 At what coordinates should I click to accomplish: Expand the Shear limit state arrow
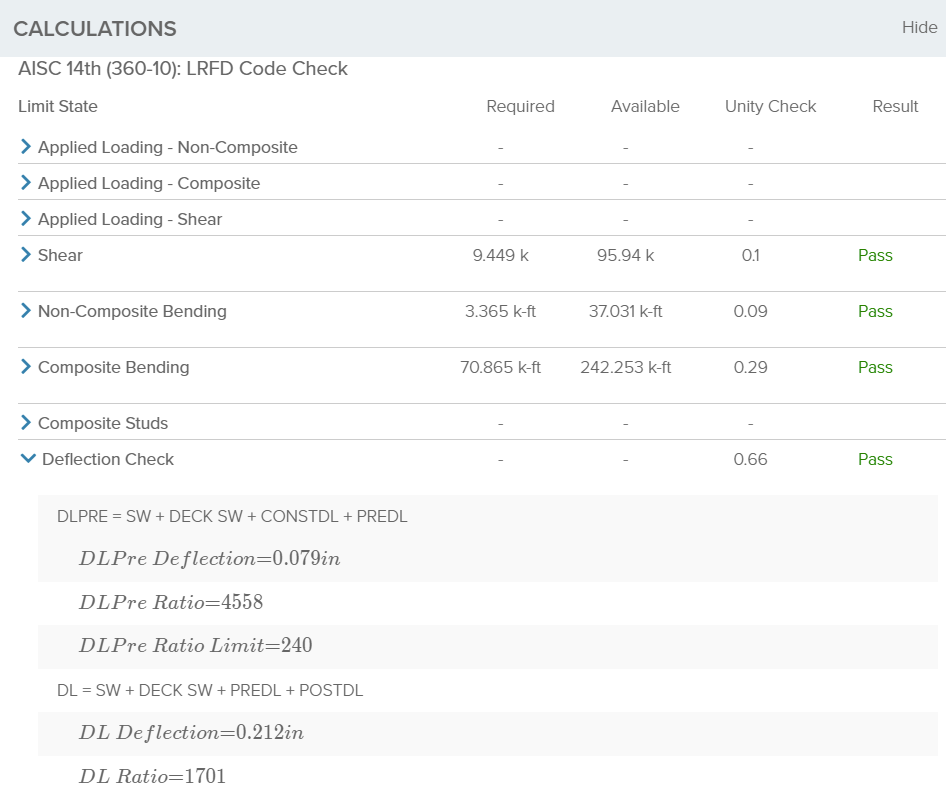coord(26,255)
